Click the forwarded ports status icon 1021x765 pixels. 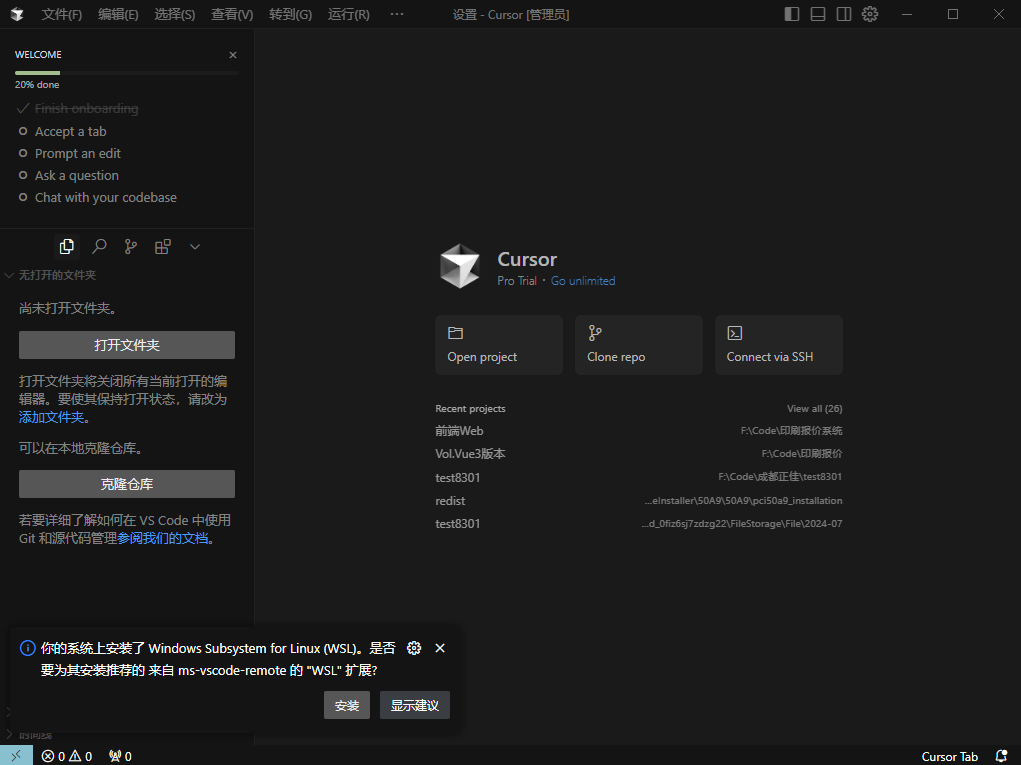pyautogui.click(x=120, y=757)
